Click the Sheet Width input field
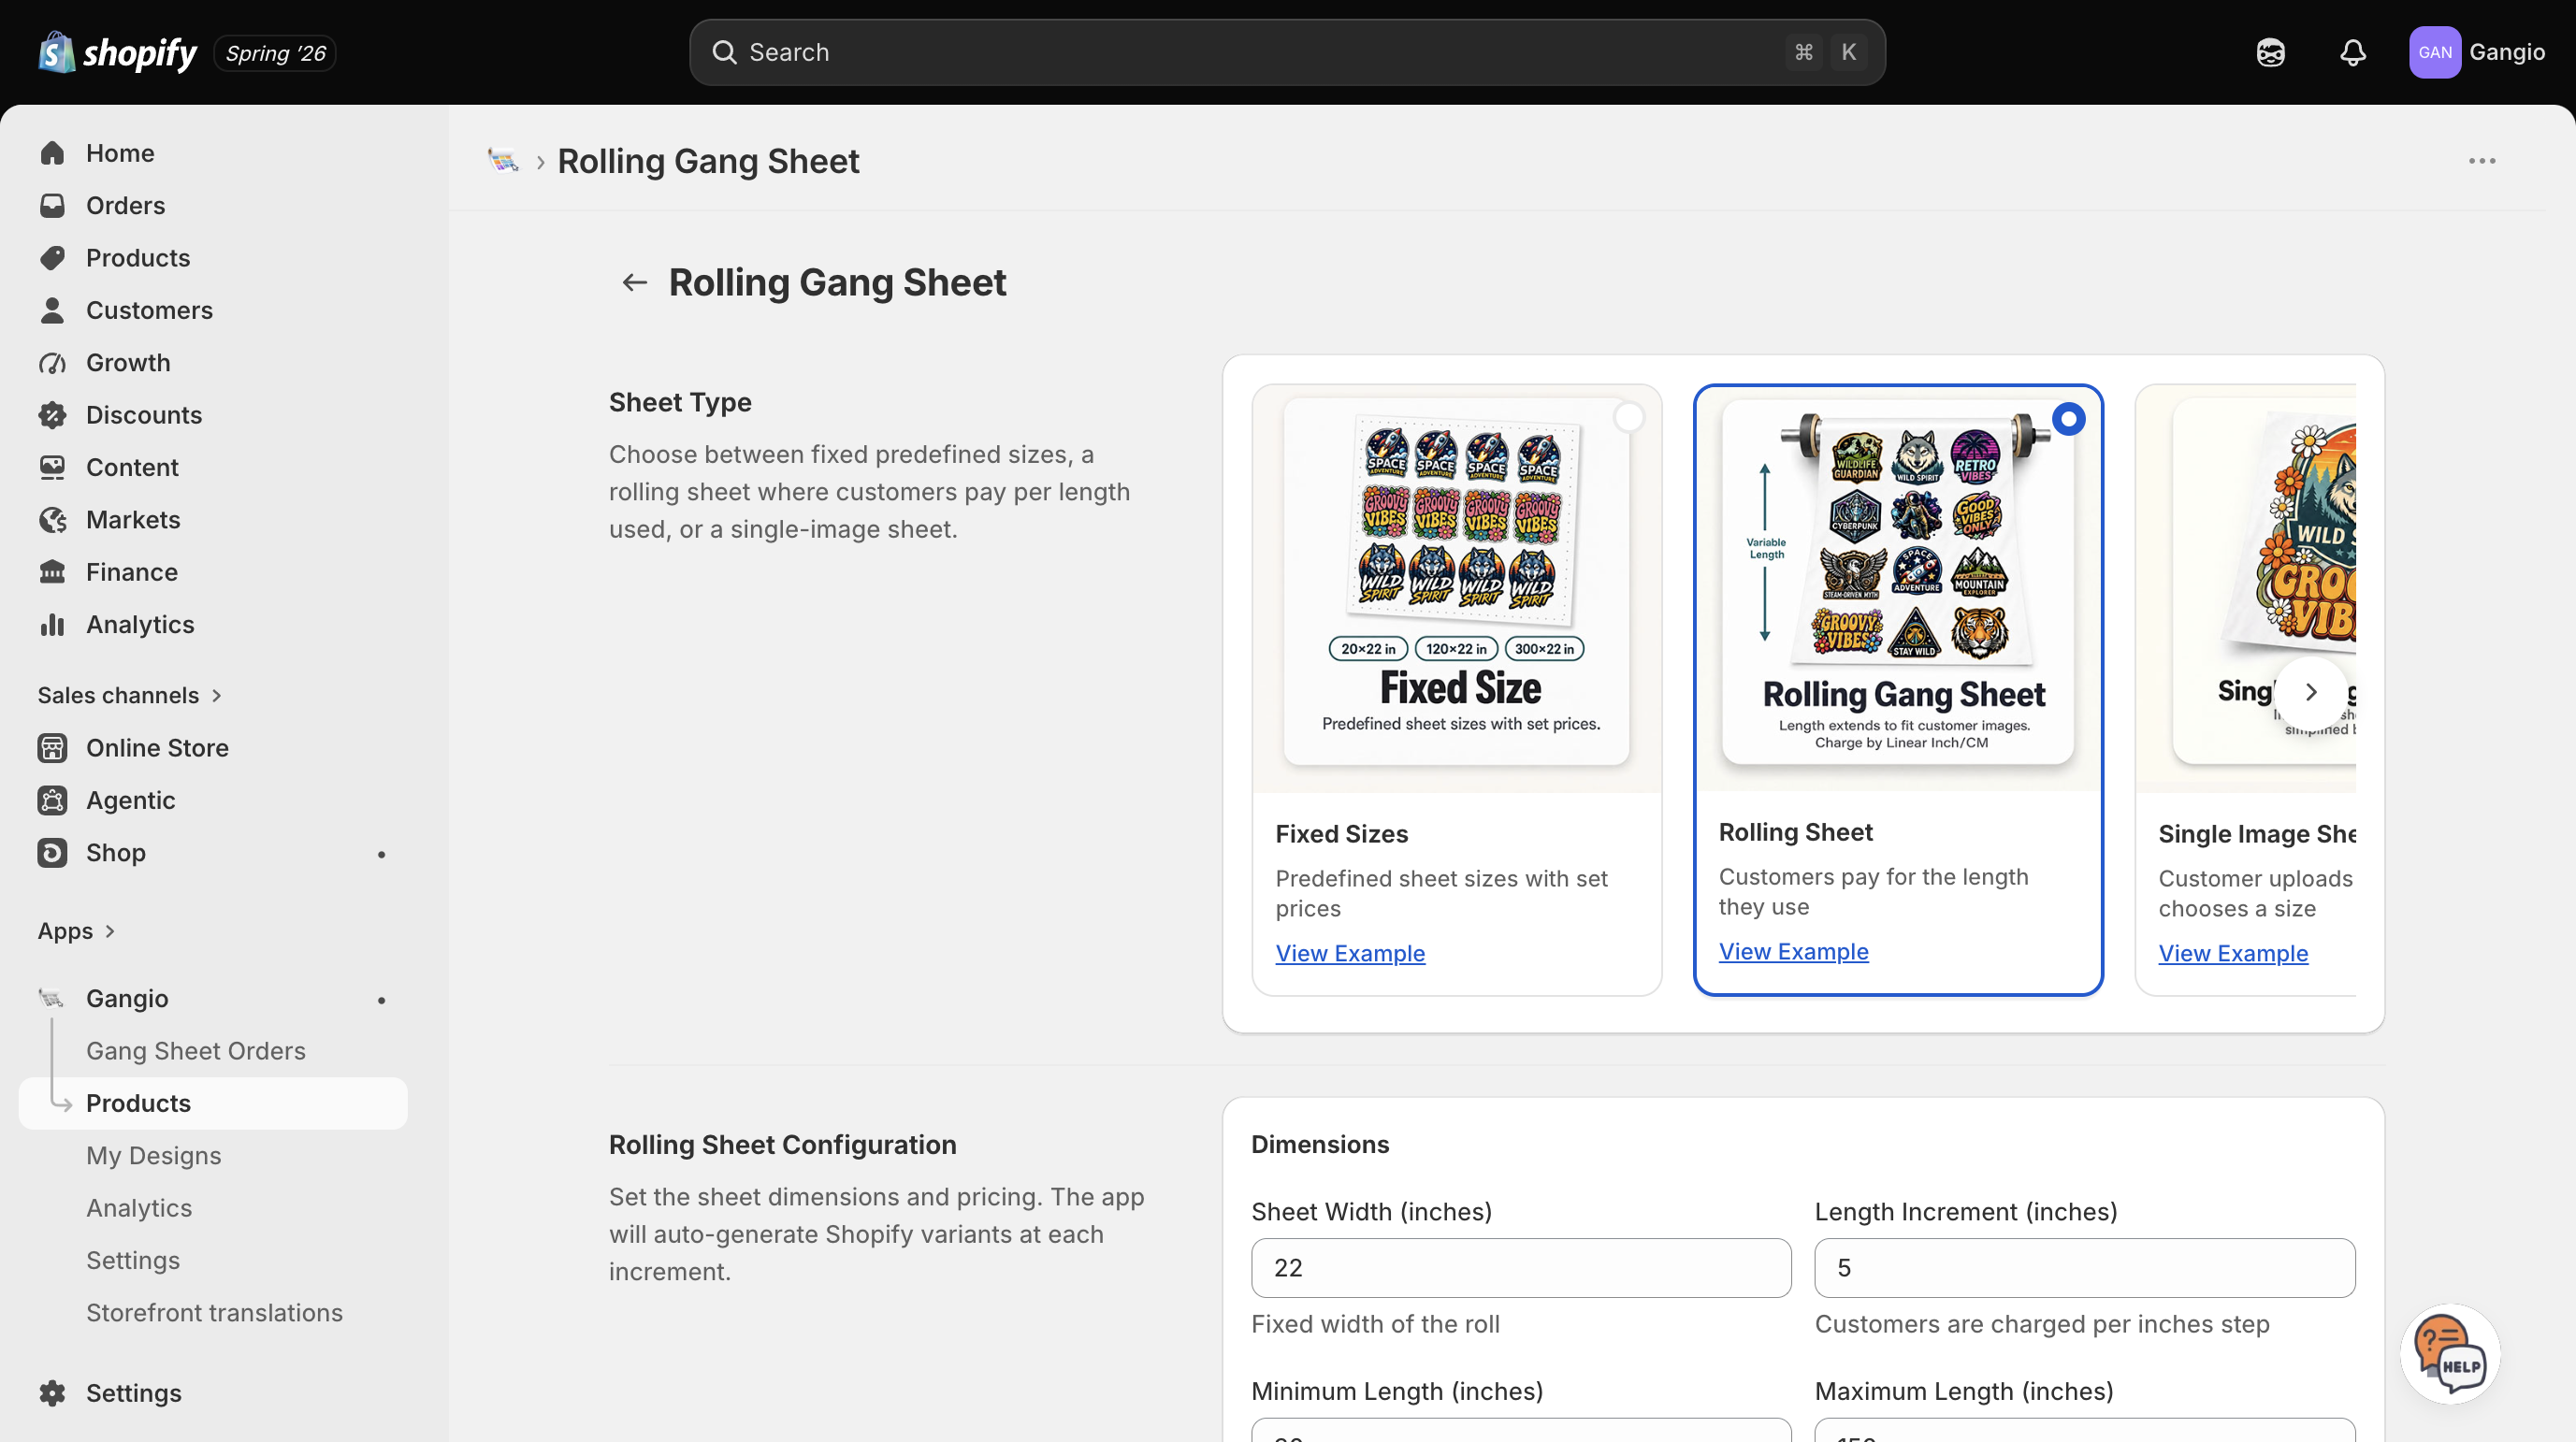This screenshot has height=1442, width=2576. point(1521,1267)
